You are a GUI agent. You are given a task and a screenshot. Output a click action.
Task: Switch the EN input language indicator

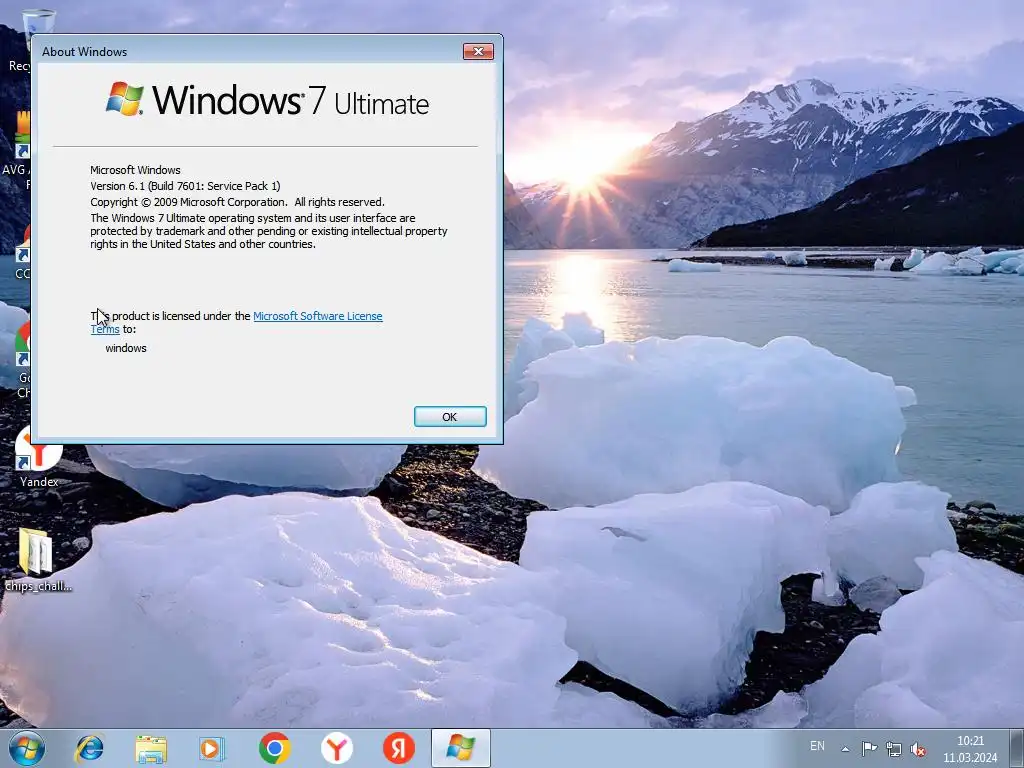[817, 746]
